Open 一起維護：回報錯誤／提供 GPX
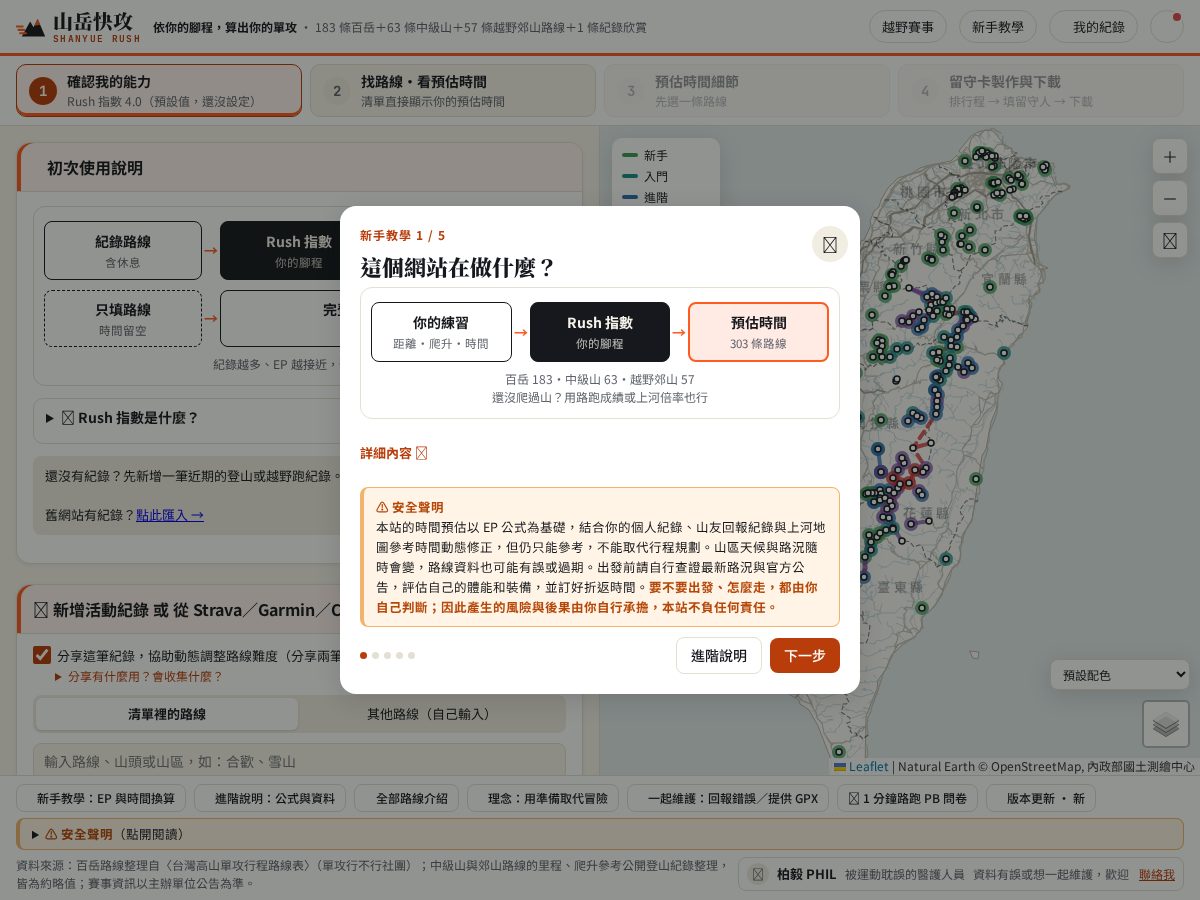This screenshot has width=1200, height=900. pyautogui.click(x=728, y=798)
